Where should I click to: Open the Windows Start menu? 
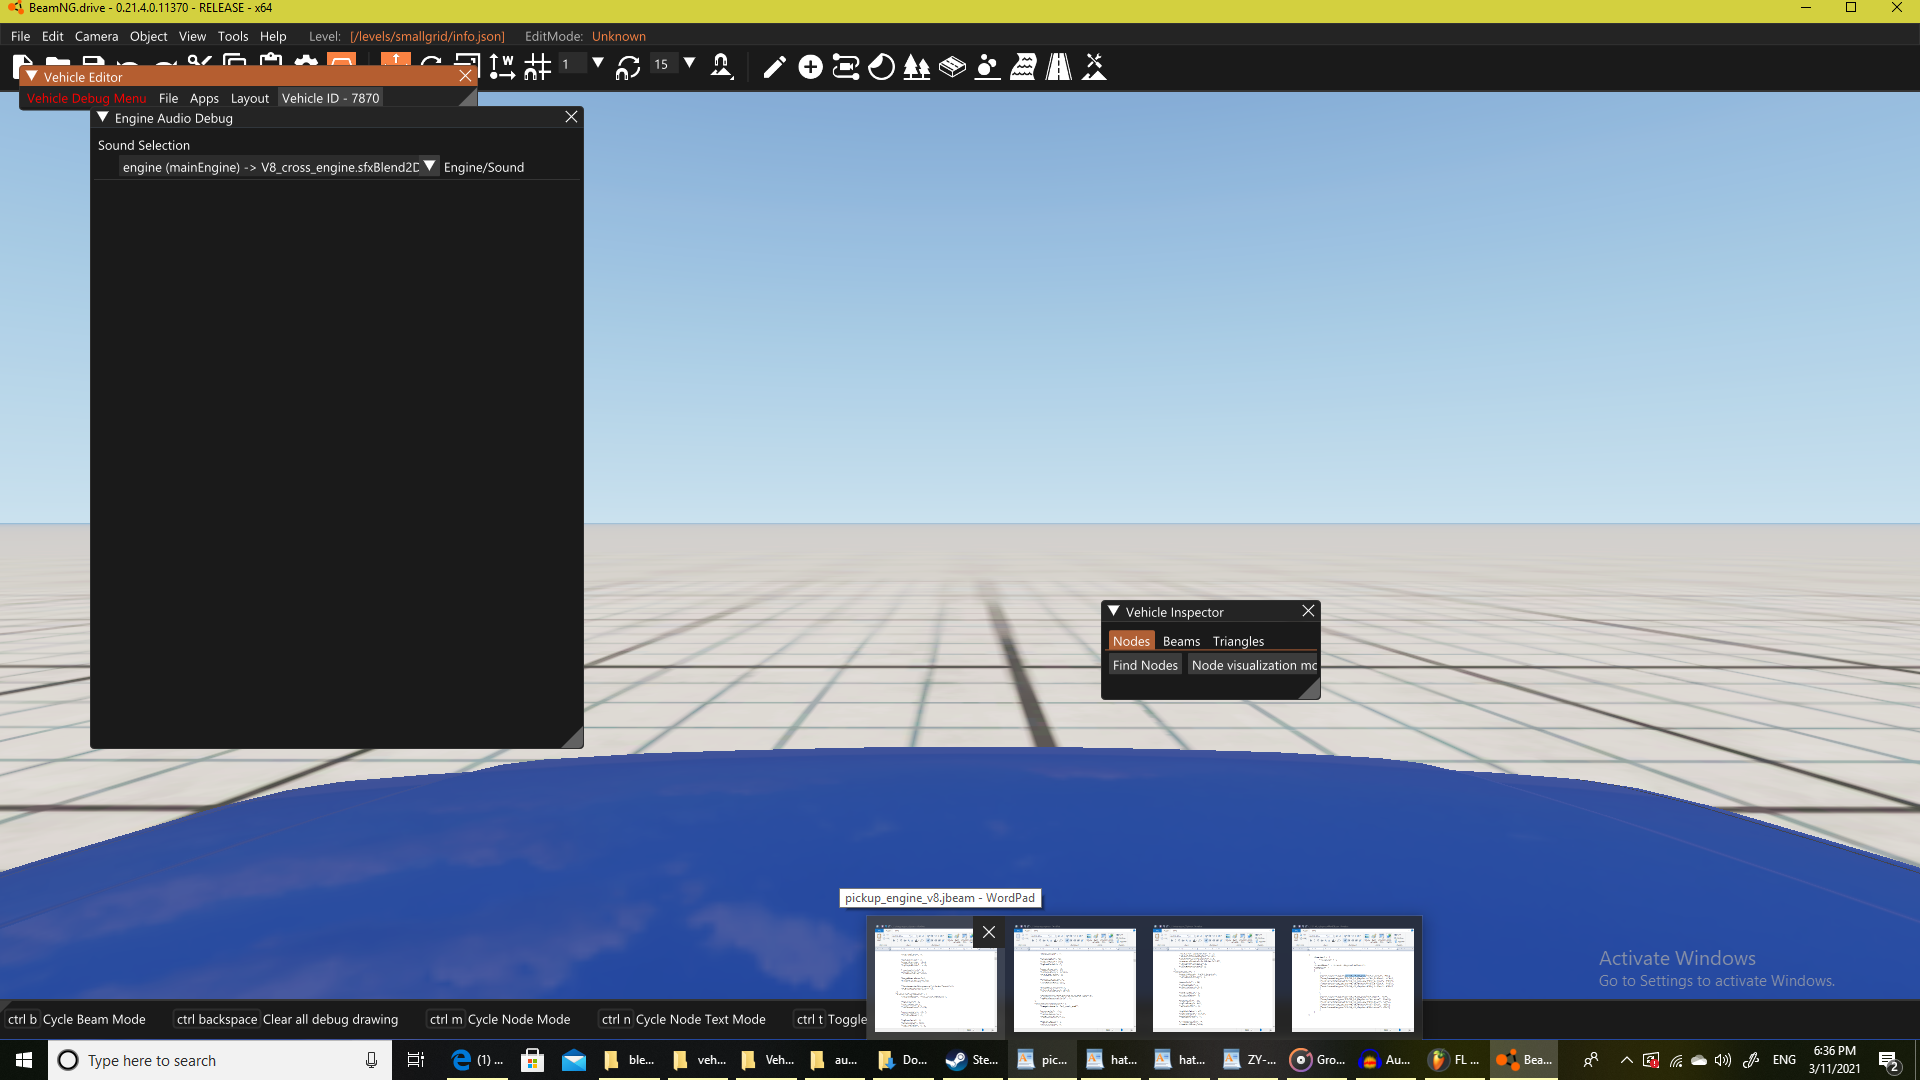24,1060
